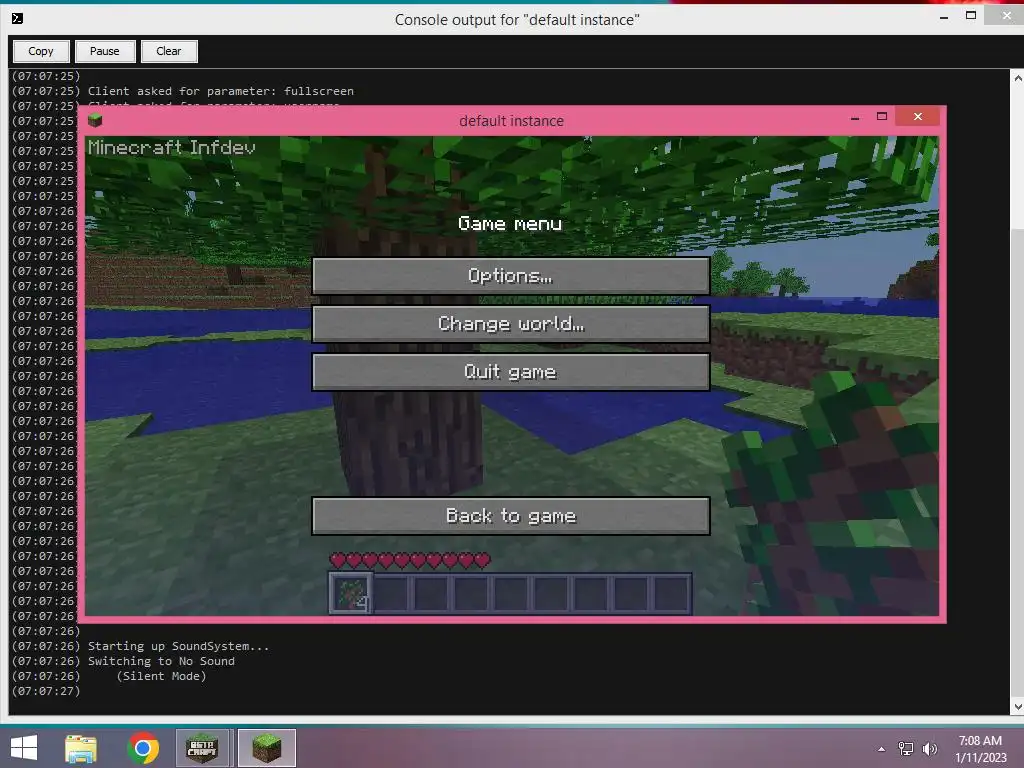This screenshot has height=768, width=1024.
Task: Click the second hotbar slot
Action: (x=391, y=594)
